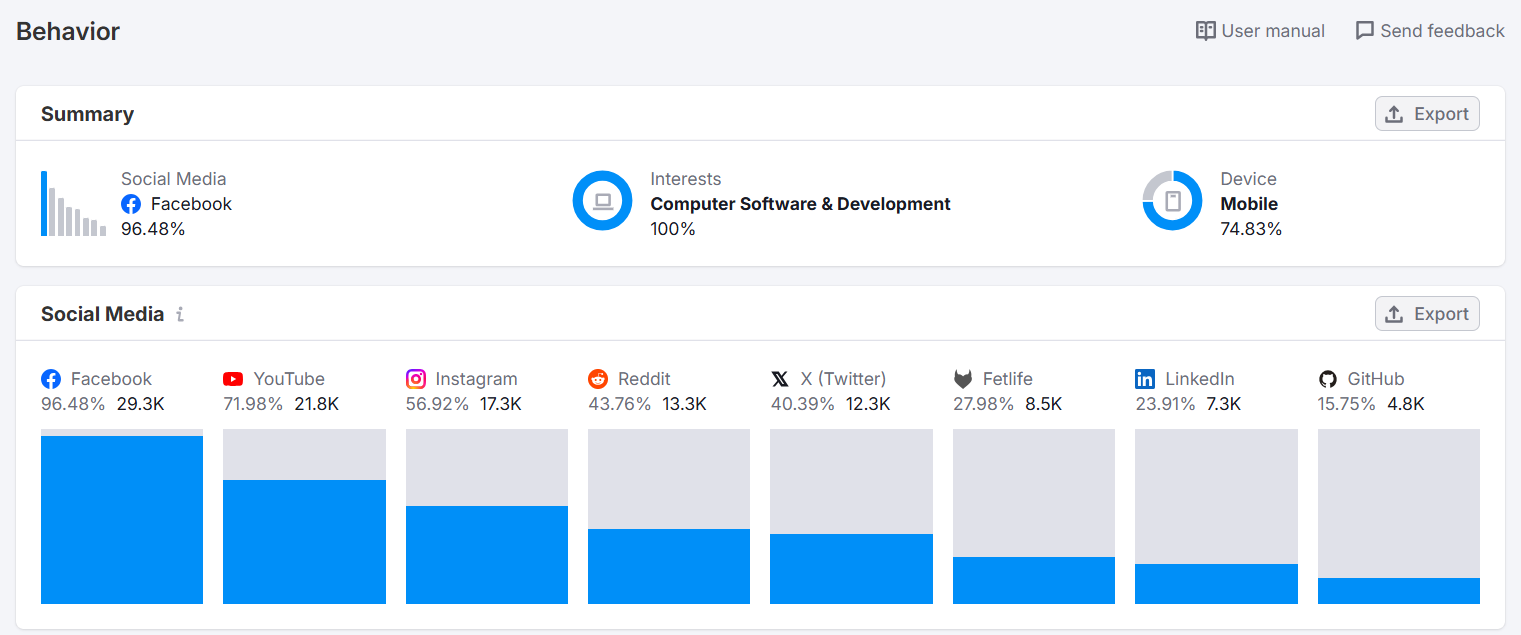Image resolution: width=1521 pixels, height=635 pixels.
Task: Click the Reddit 43.76% value
Action: coord(619,404)
